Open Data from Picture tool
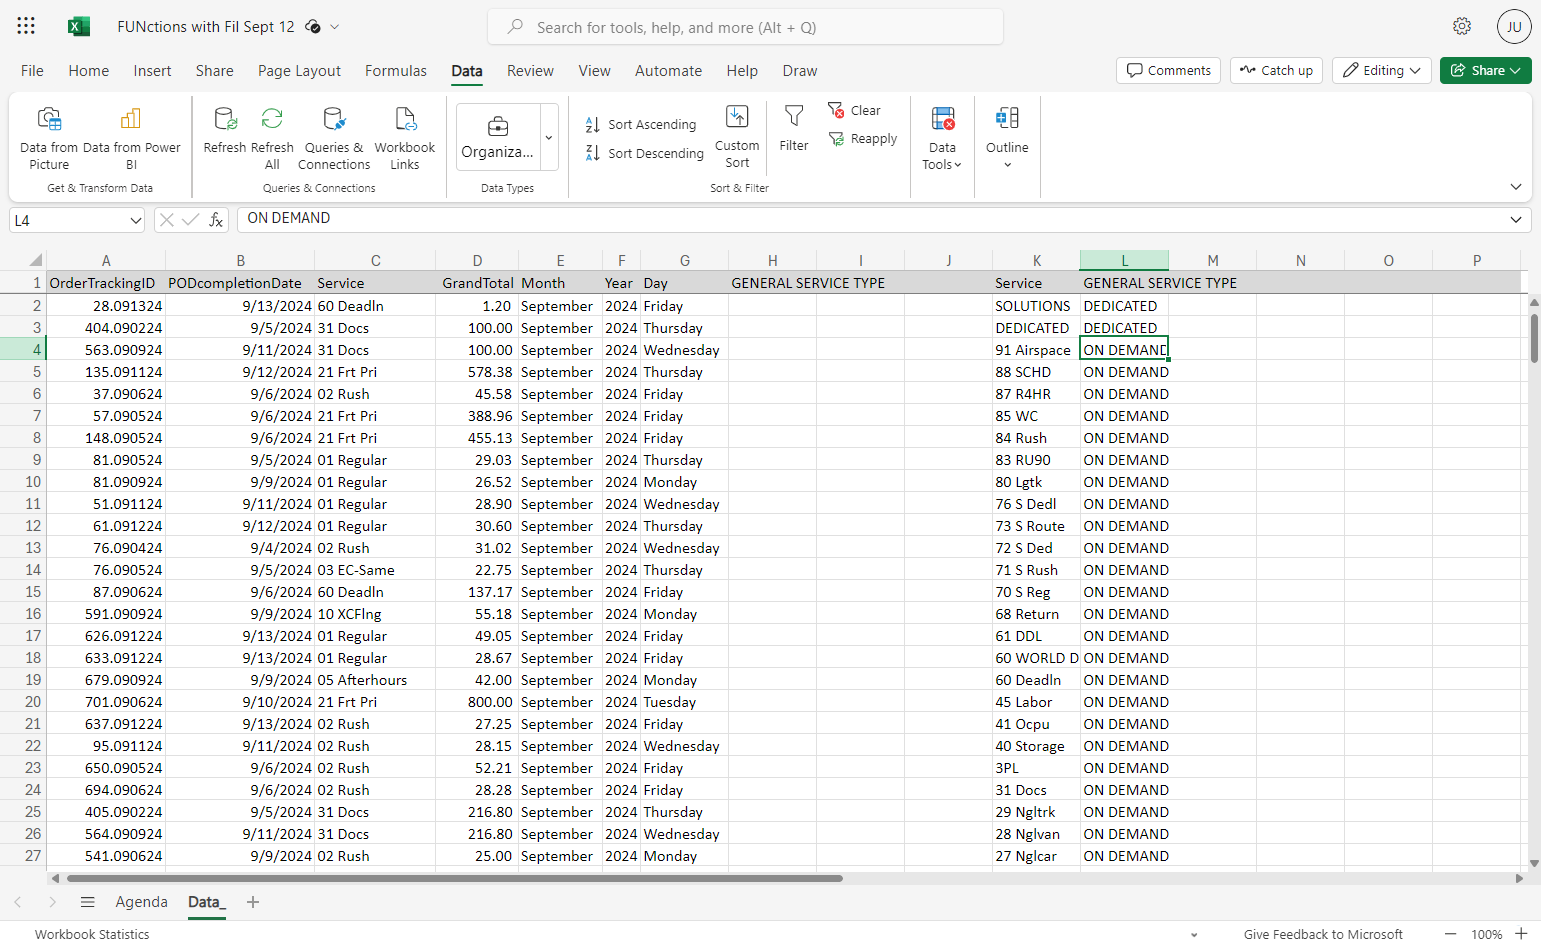Screen dimensions: 1541x945 click(x=49, y=138)
